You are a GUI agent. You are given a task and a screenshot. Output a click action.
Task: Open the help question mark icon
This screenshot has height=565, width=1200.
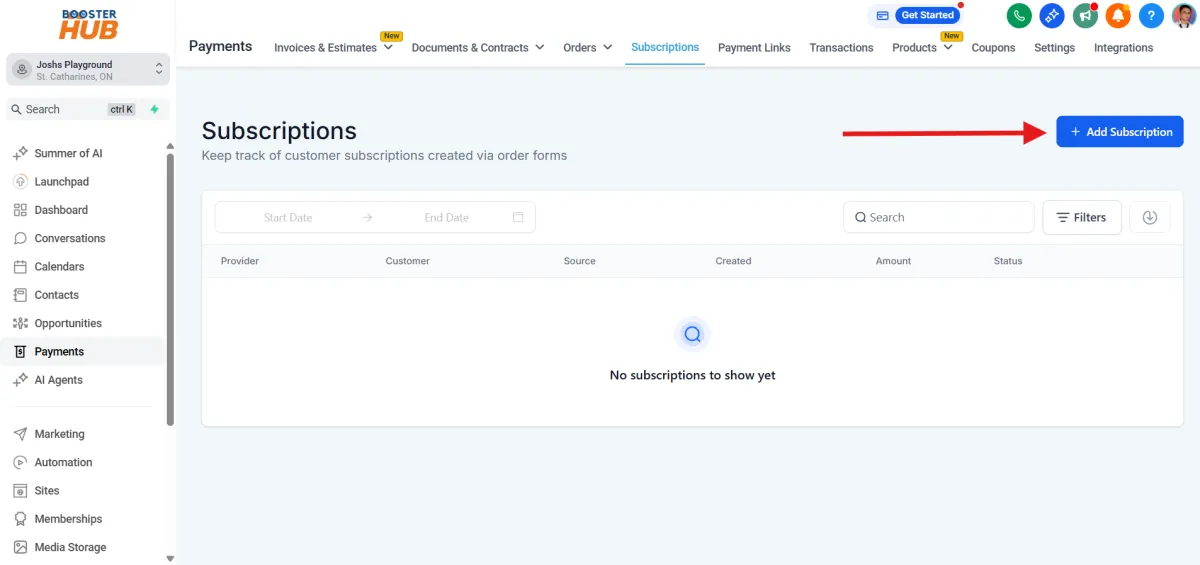point(1151,15)
